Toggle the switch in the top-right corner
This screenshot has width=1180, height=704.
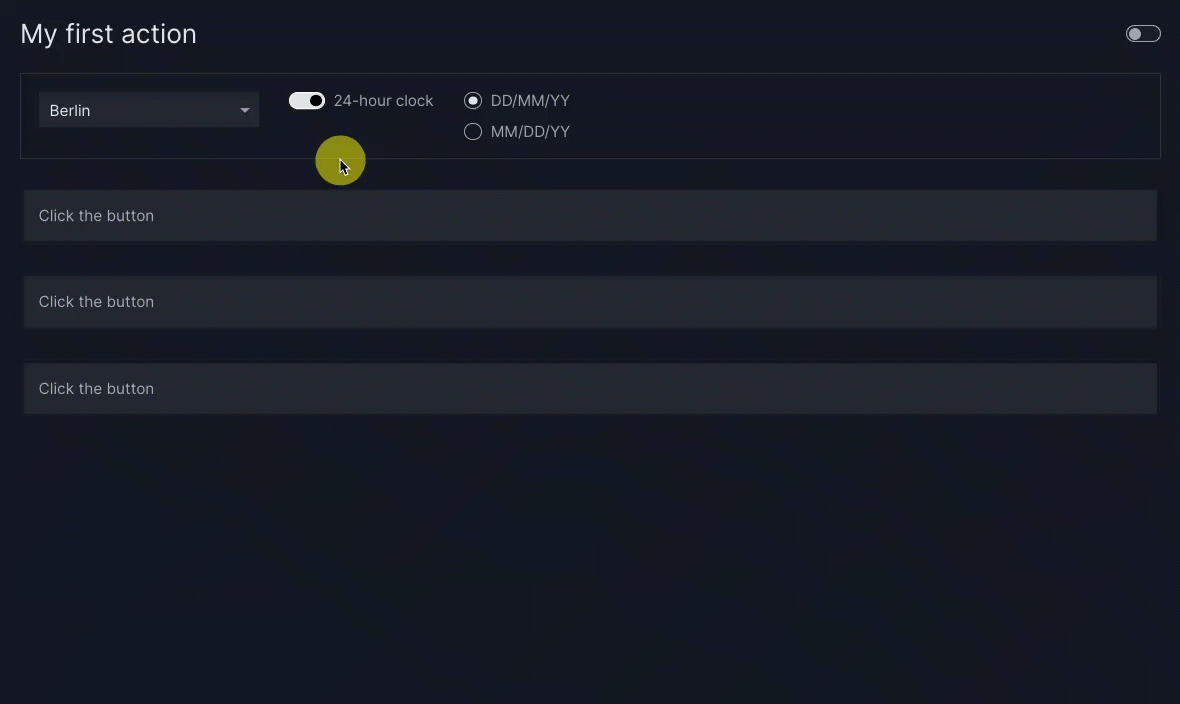[x=1143, y=34]
